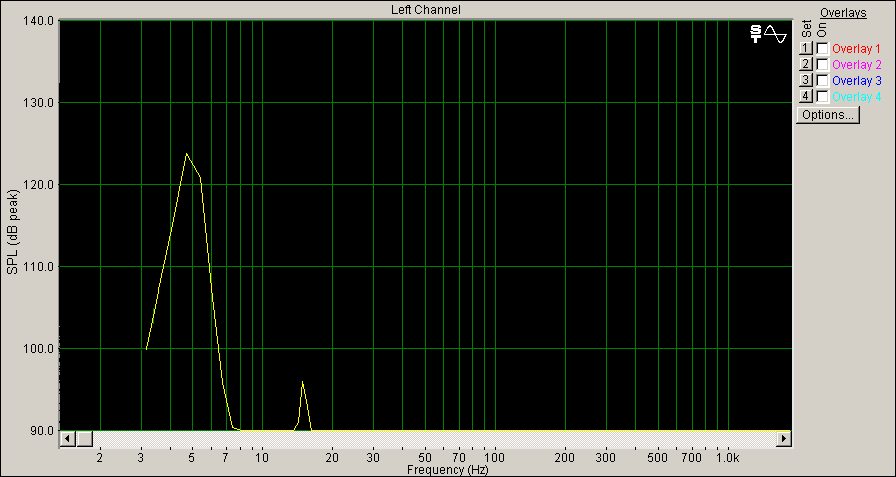
Task: Open the Options... dialog
Action: (827, 115)
